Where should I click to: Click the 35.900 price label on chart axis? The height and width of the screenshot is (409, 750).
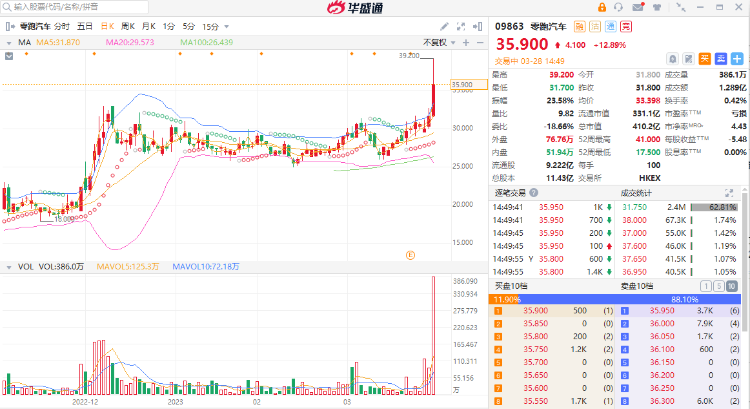pos(469,85)
